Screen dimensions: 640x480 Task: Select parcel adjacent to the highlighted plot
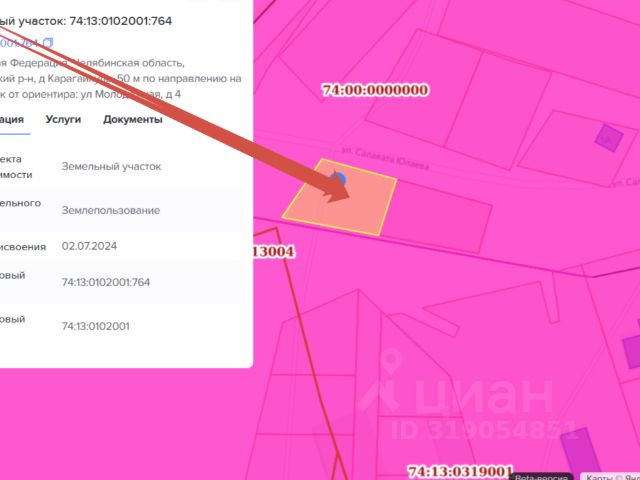pyautogui.click(x=436, y=216)
